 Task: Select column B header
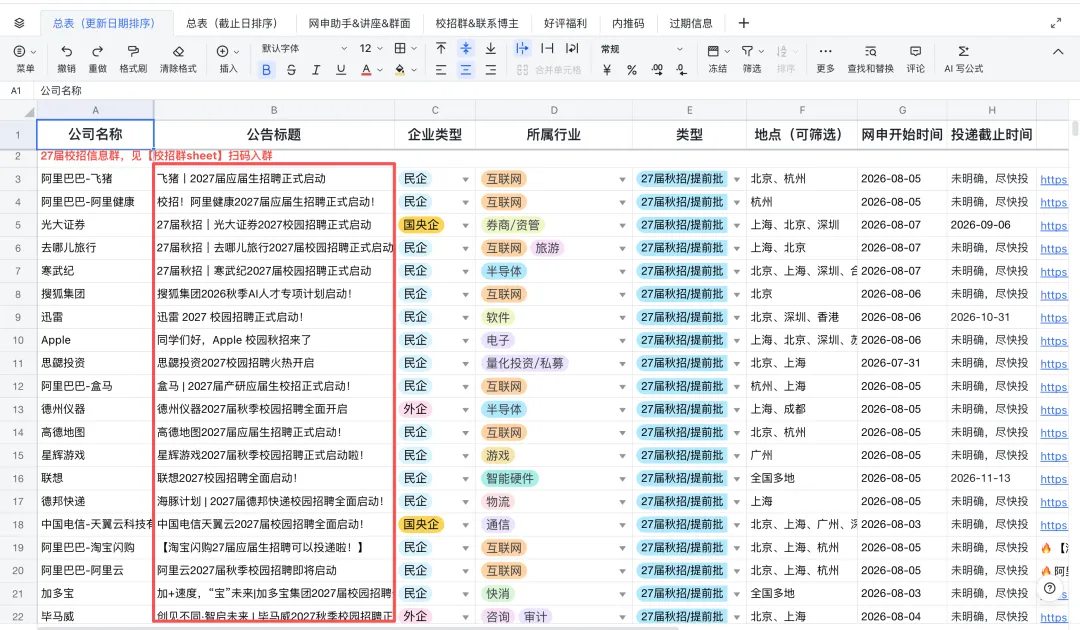(x=274, y=110)
